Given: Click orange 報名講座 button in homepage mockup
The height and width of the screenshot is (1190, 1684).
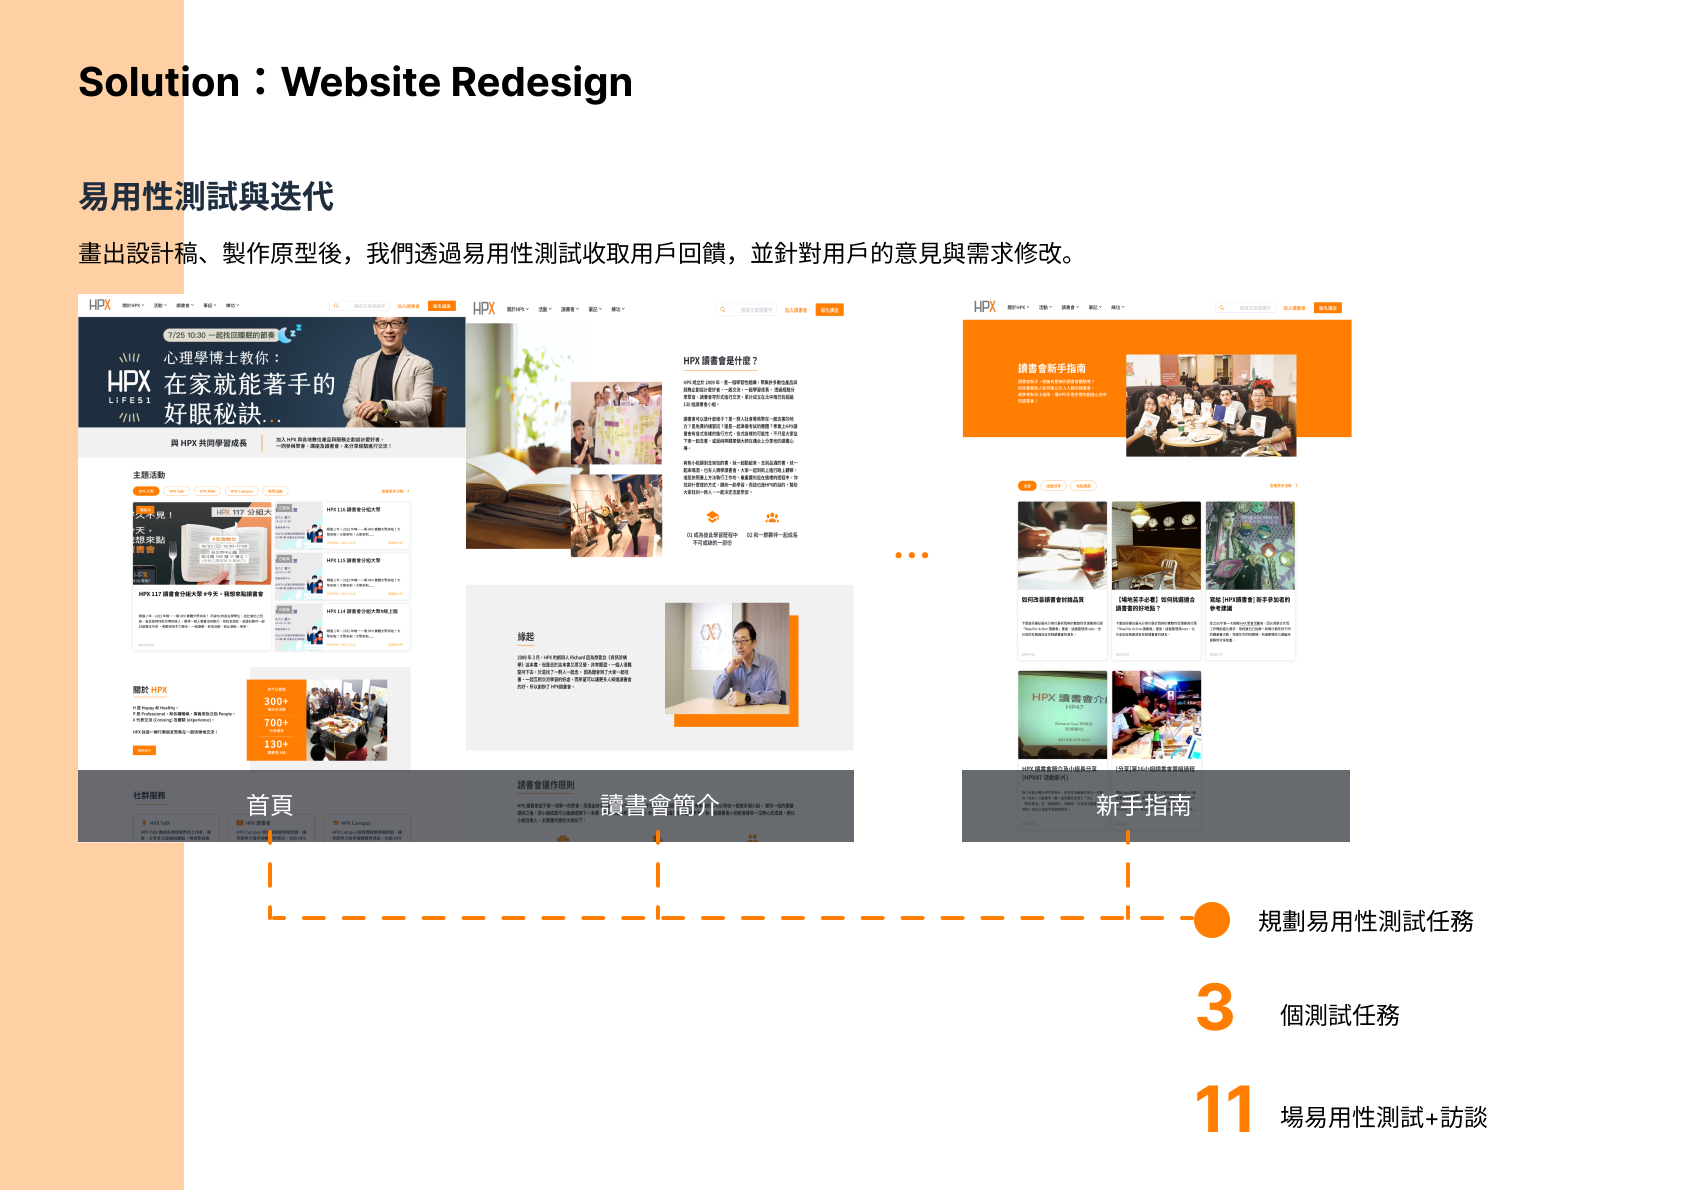Looking at the screenshot, I should [442, 306].
